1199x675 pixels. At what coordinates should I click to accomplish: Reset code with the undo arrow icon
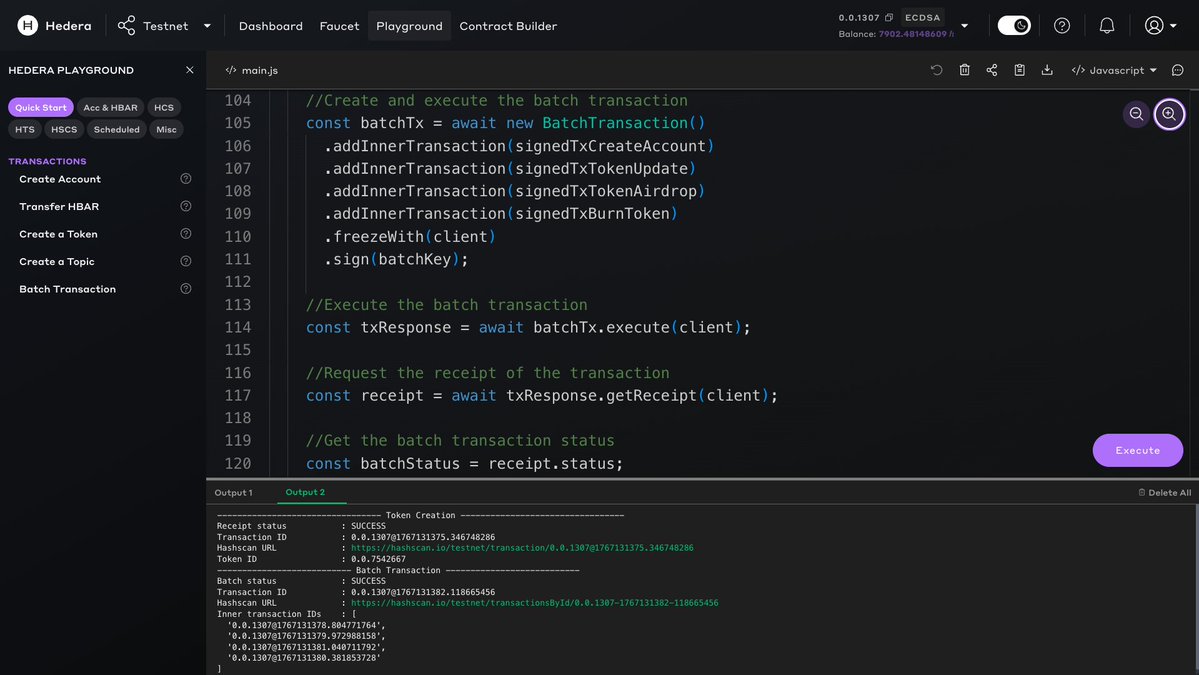pos(936,70)
